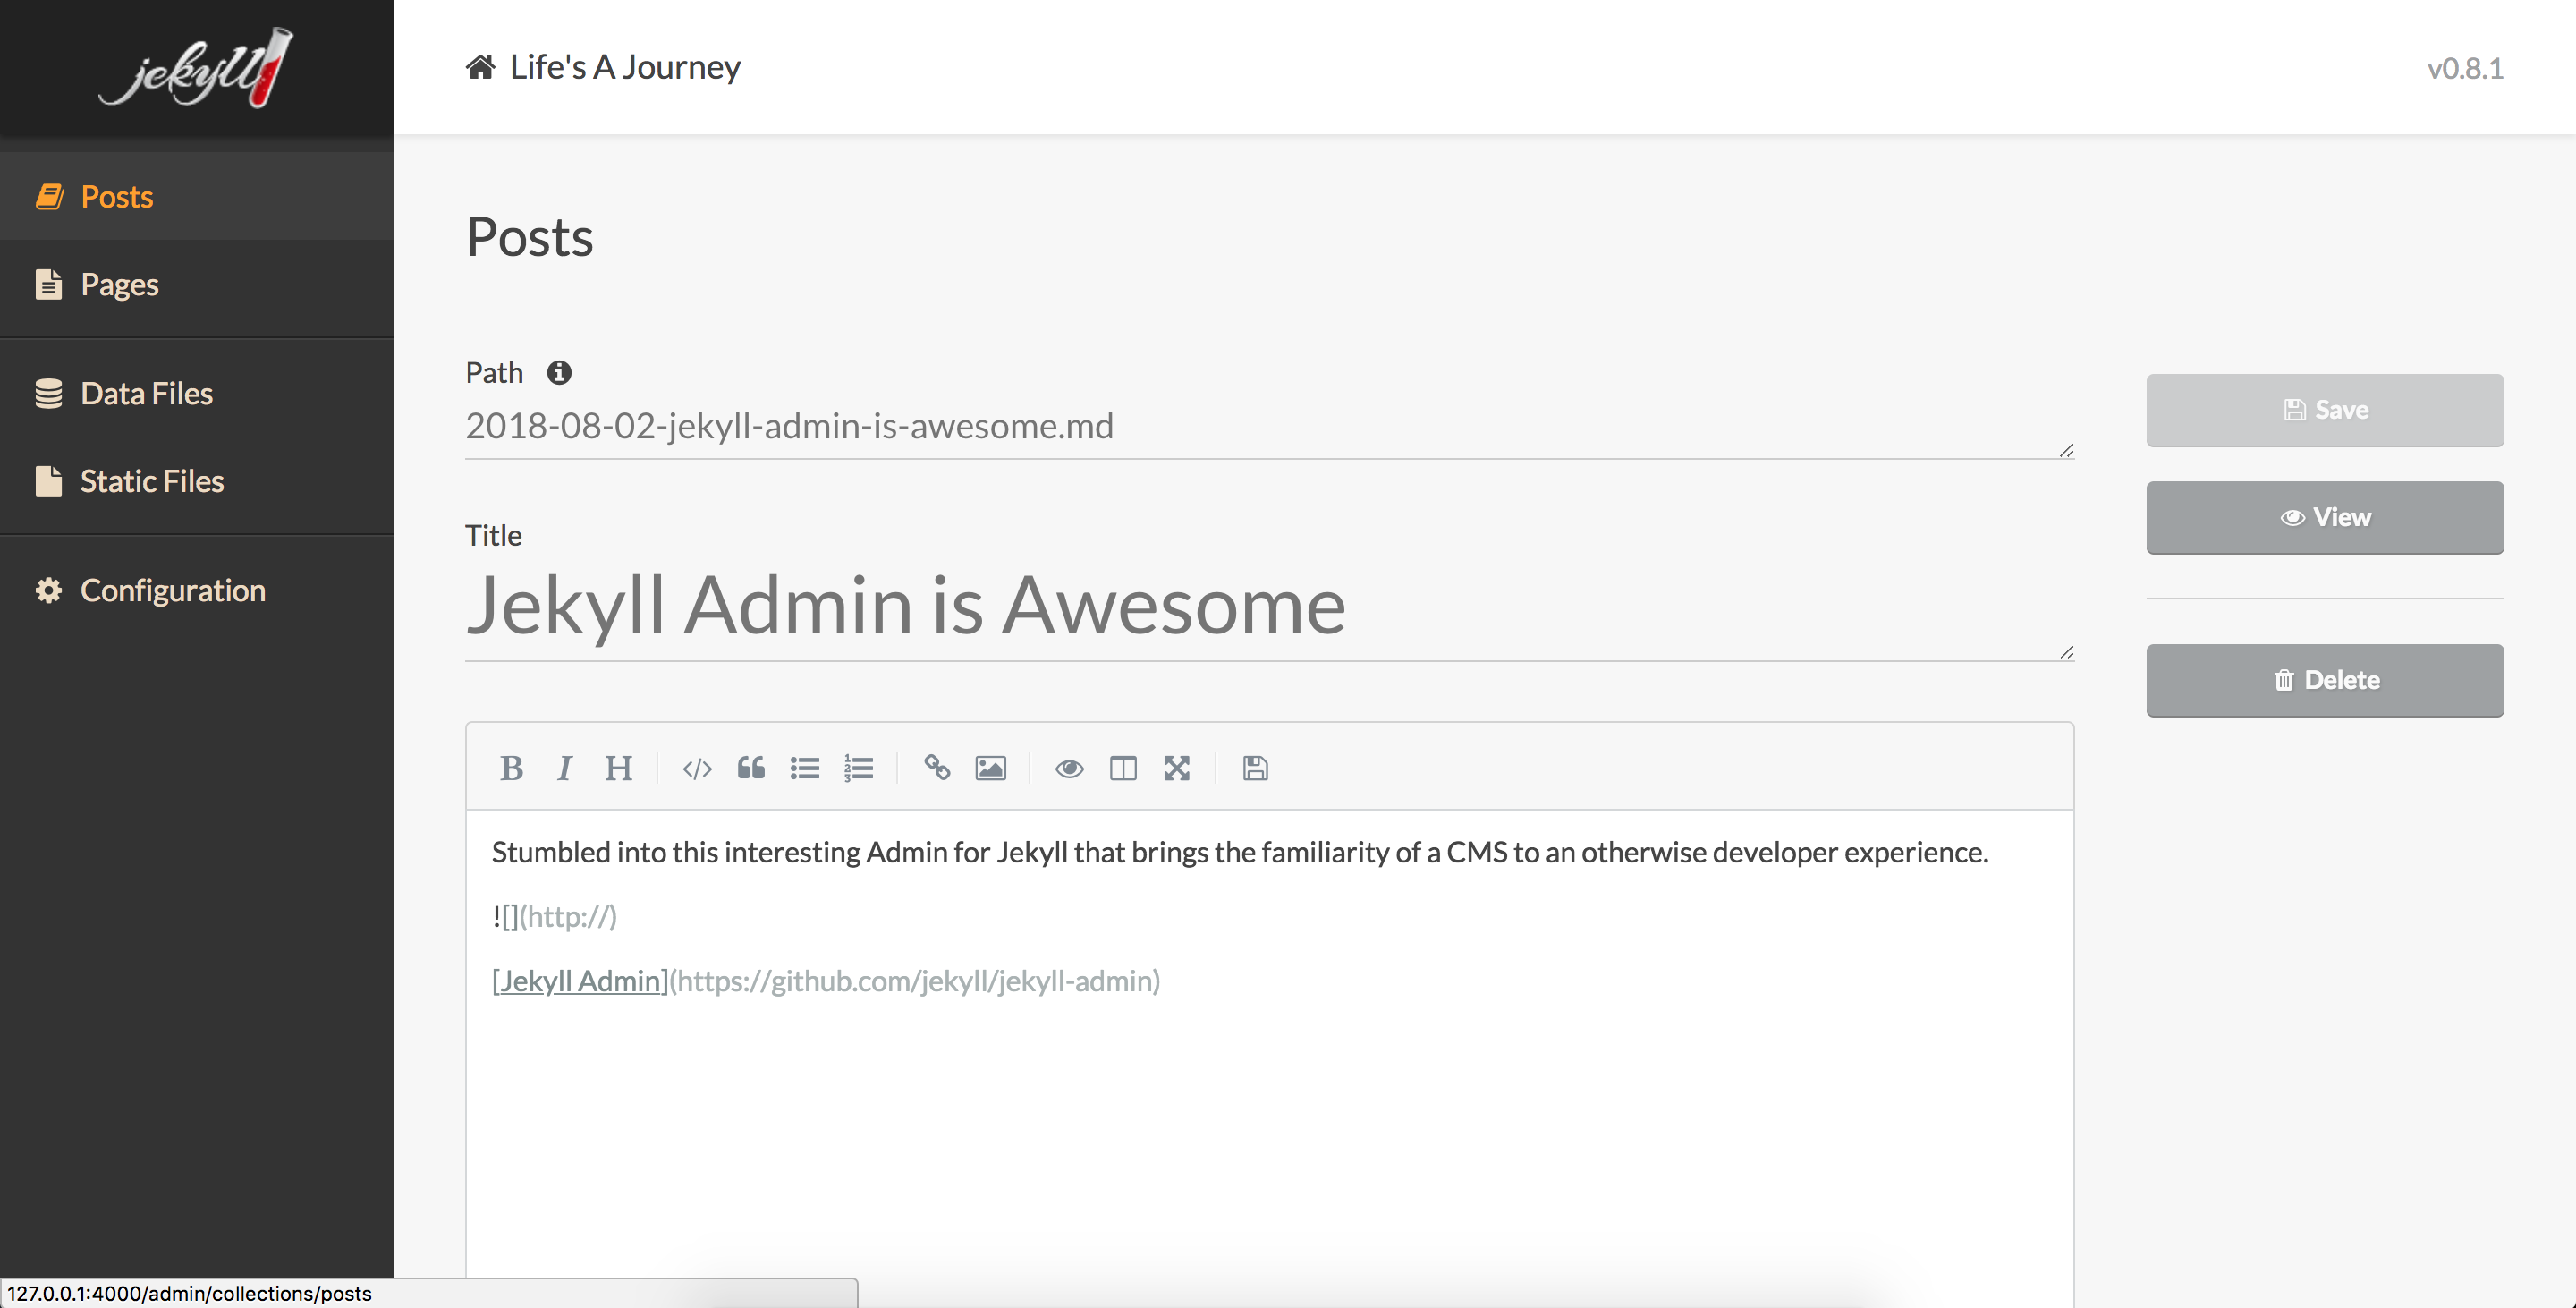Image resolution: width=2576 pixels, height=1308 pixels.
Task: Toggle the editor preview eye icon
Action: (1069, 768)
